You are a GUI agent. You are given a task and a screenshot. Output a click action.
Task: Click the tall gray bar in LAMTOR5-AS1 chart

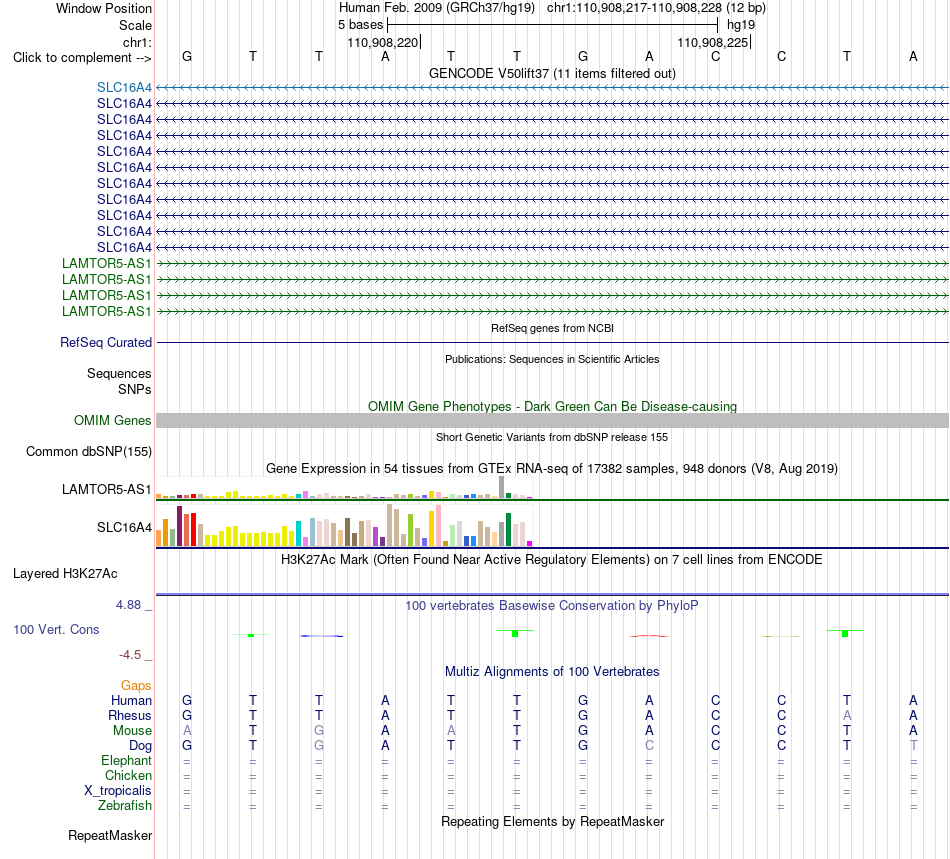[502, 487]
